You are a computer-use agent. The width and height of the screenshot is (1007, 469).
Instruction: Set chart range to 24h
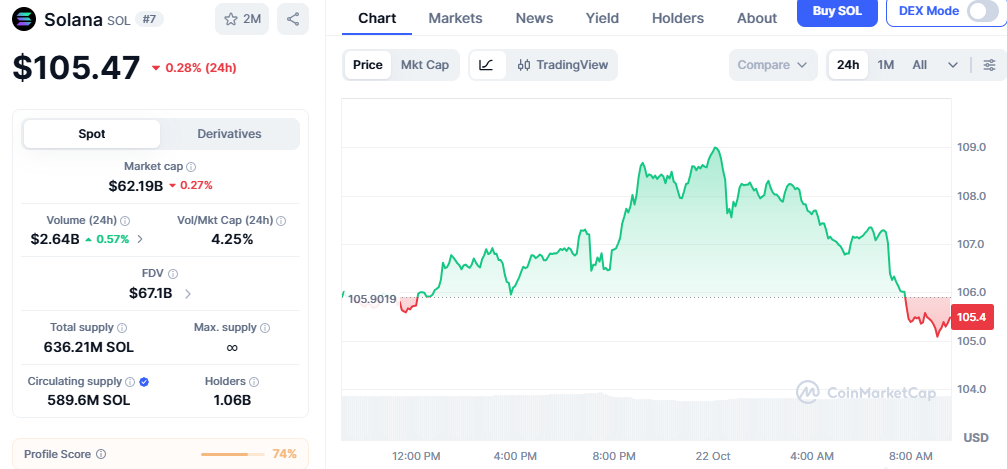click(848, 65)
